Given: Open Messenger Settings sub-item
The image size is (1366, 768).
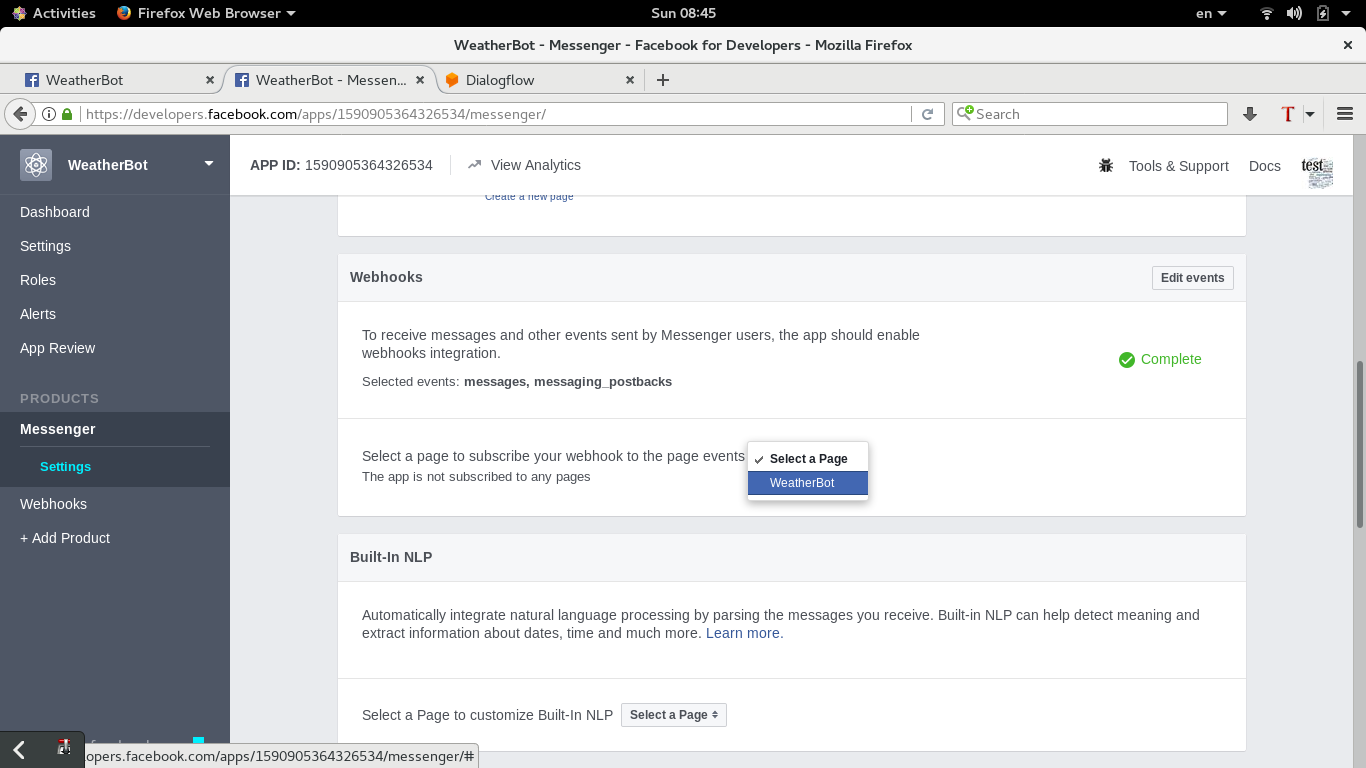Looking at the screenshot, I should coord(65,467).
